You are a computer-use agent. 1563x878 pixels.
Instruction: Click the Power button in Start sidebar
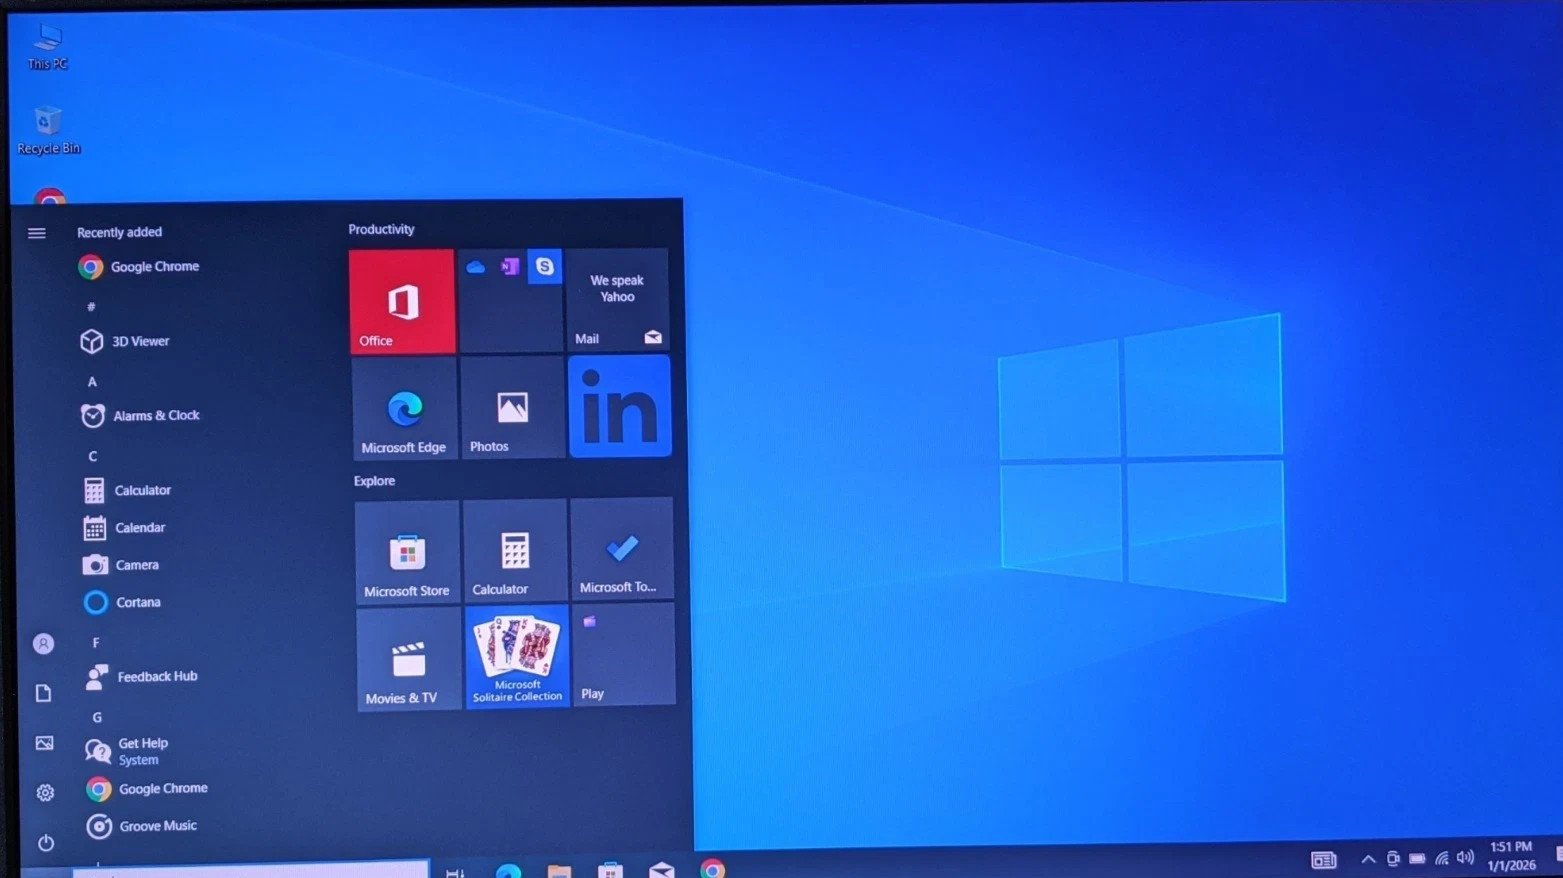(x=46, y=843)
